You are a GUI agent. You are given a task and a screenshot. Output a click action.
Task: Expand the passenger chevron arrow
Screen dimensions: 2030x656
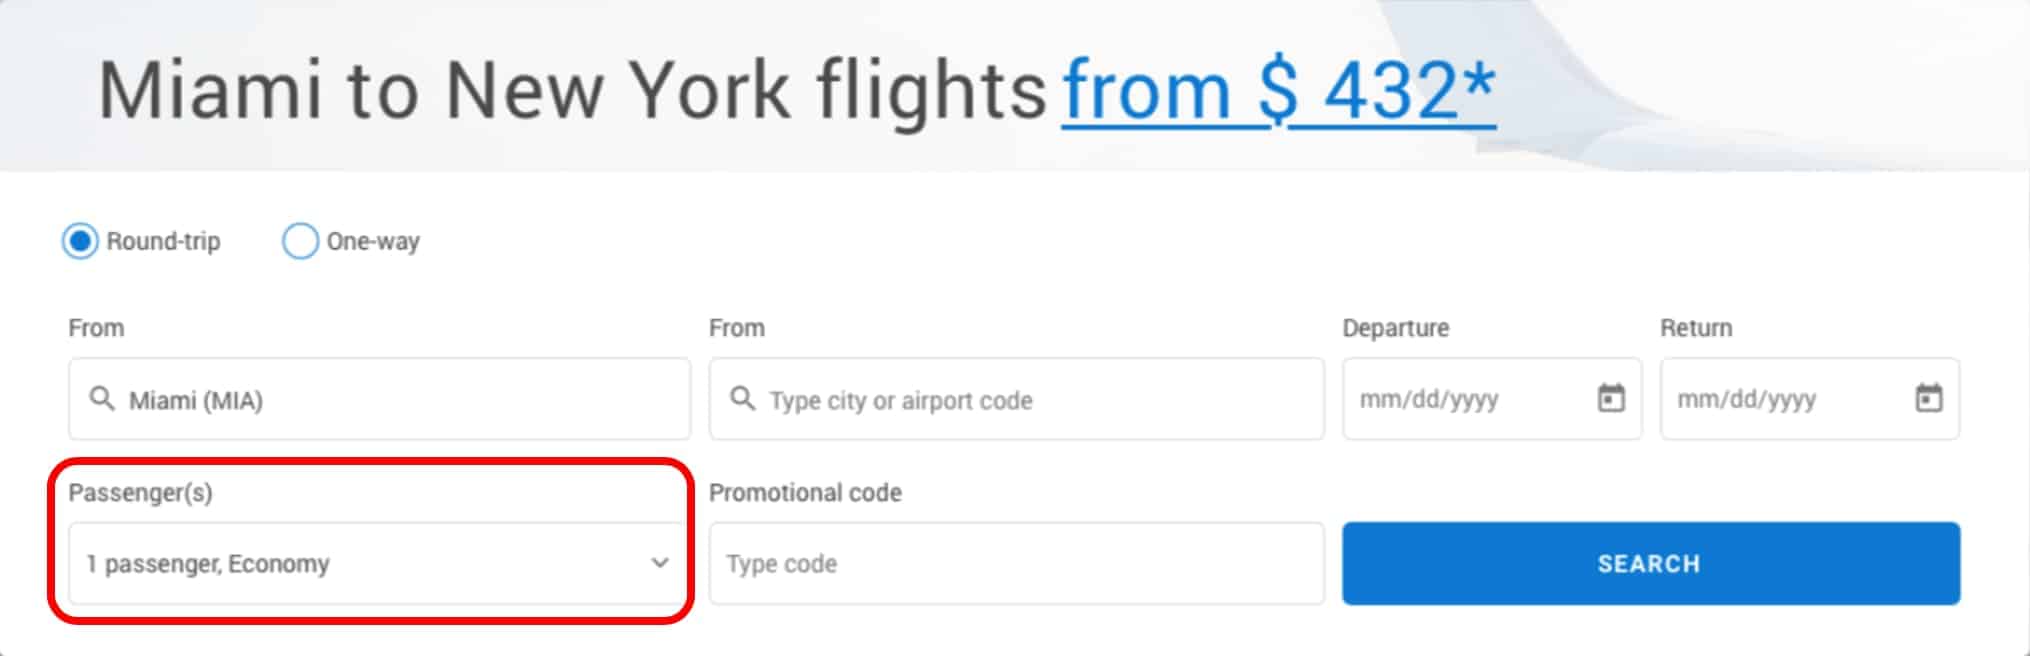pyautogui.click(x=660, y=563)
